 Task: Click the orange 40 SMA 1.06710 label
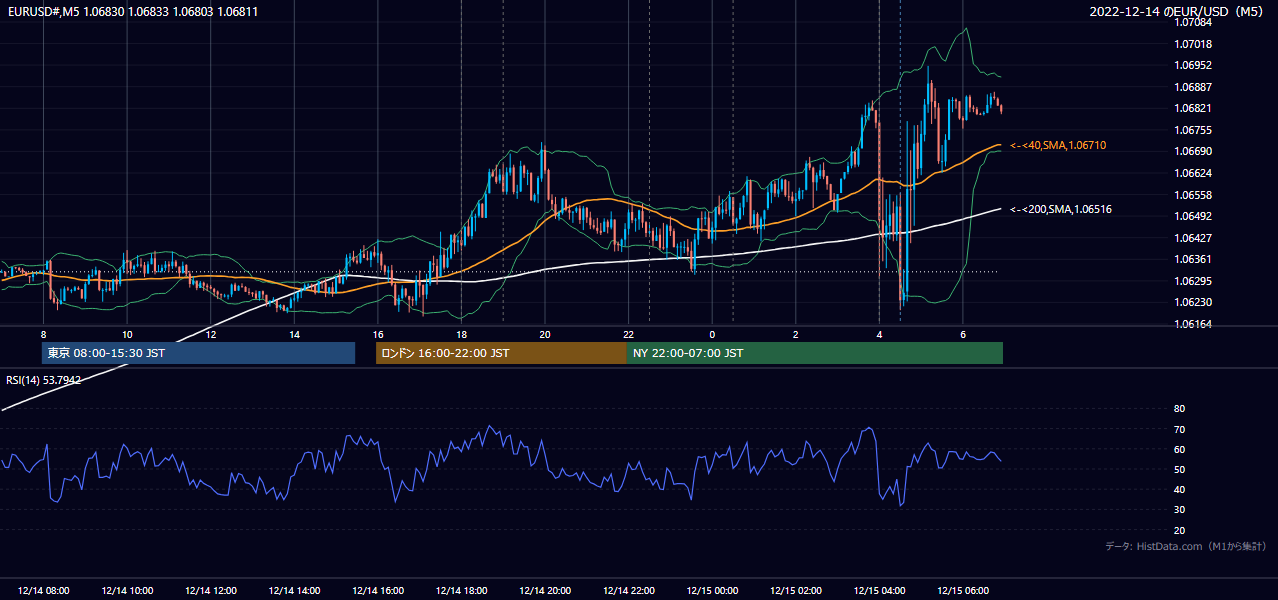(1058, 146)
